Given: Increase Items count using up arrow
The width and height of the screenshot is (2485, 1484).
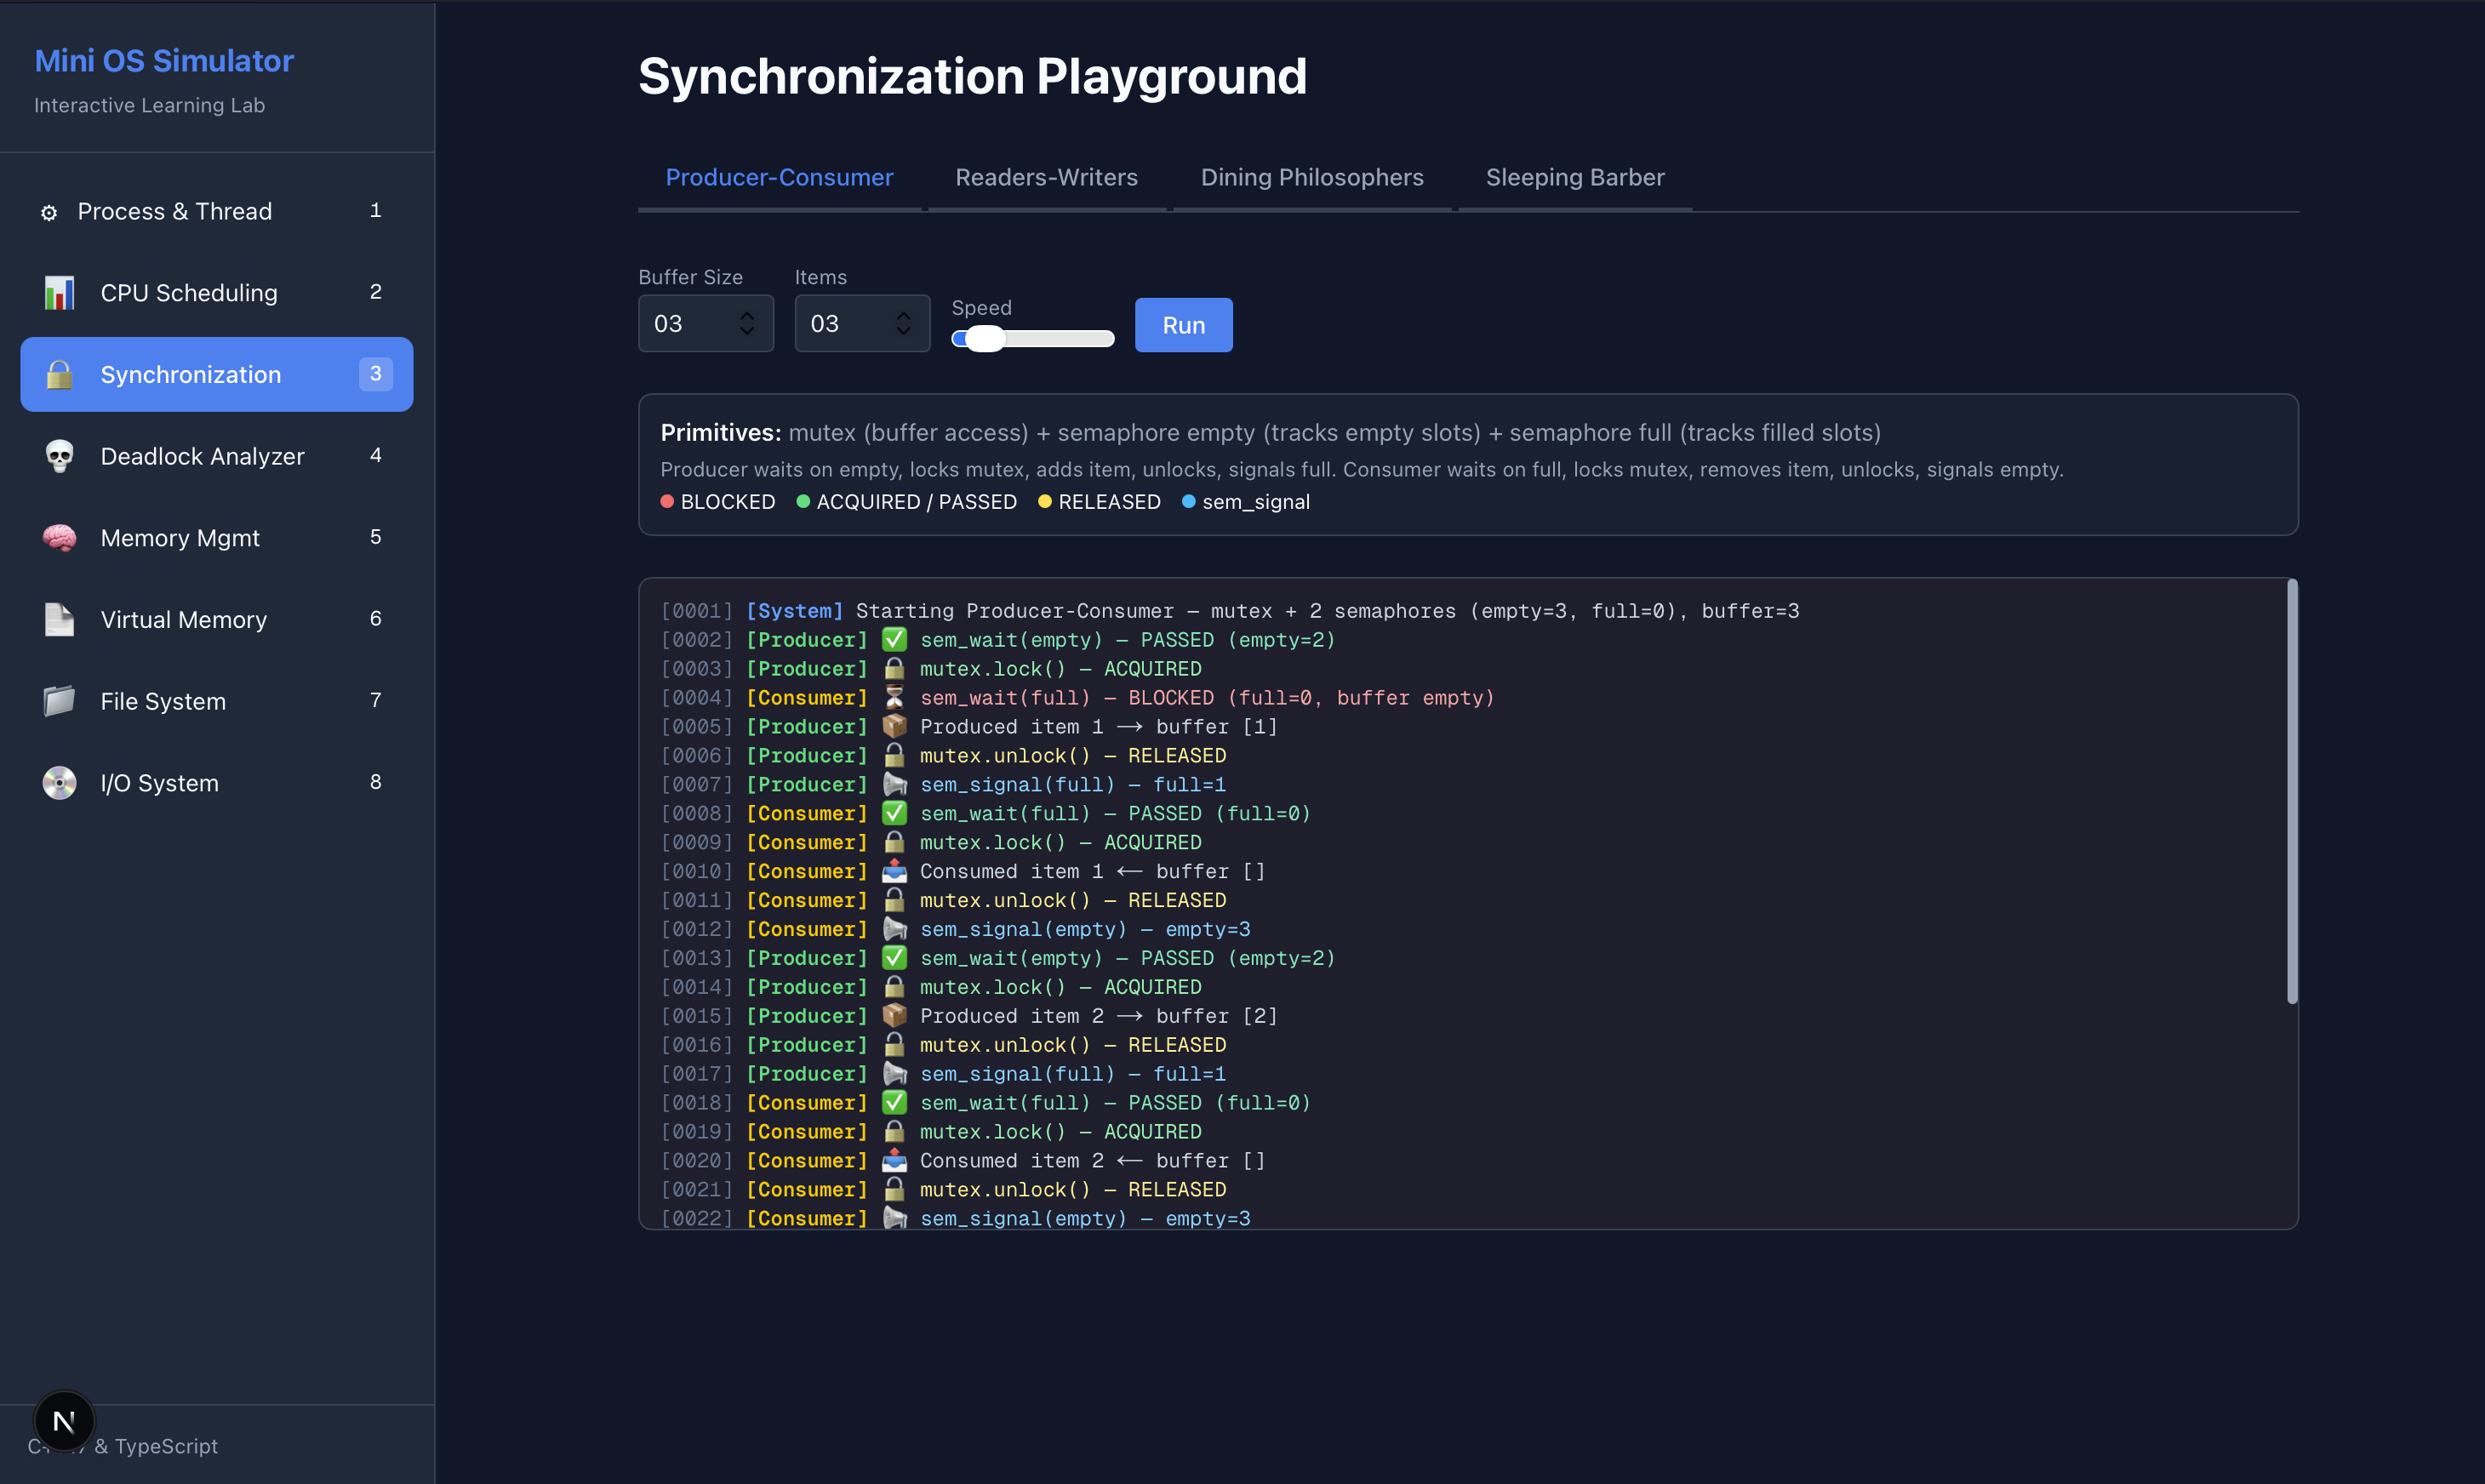Looking at the screenshot, I should (x=903, y=316).
